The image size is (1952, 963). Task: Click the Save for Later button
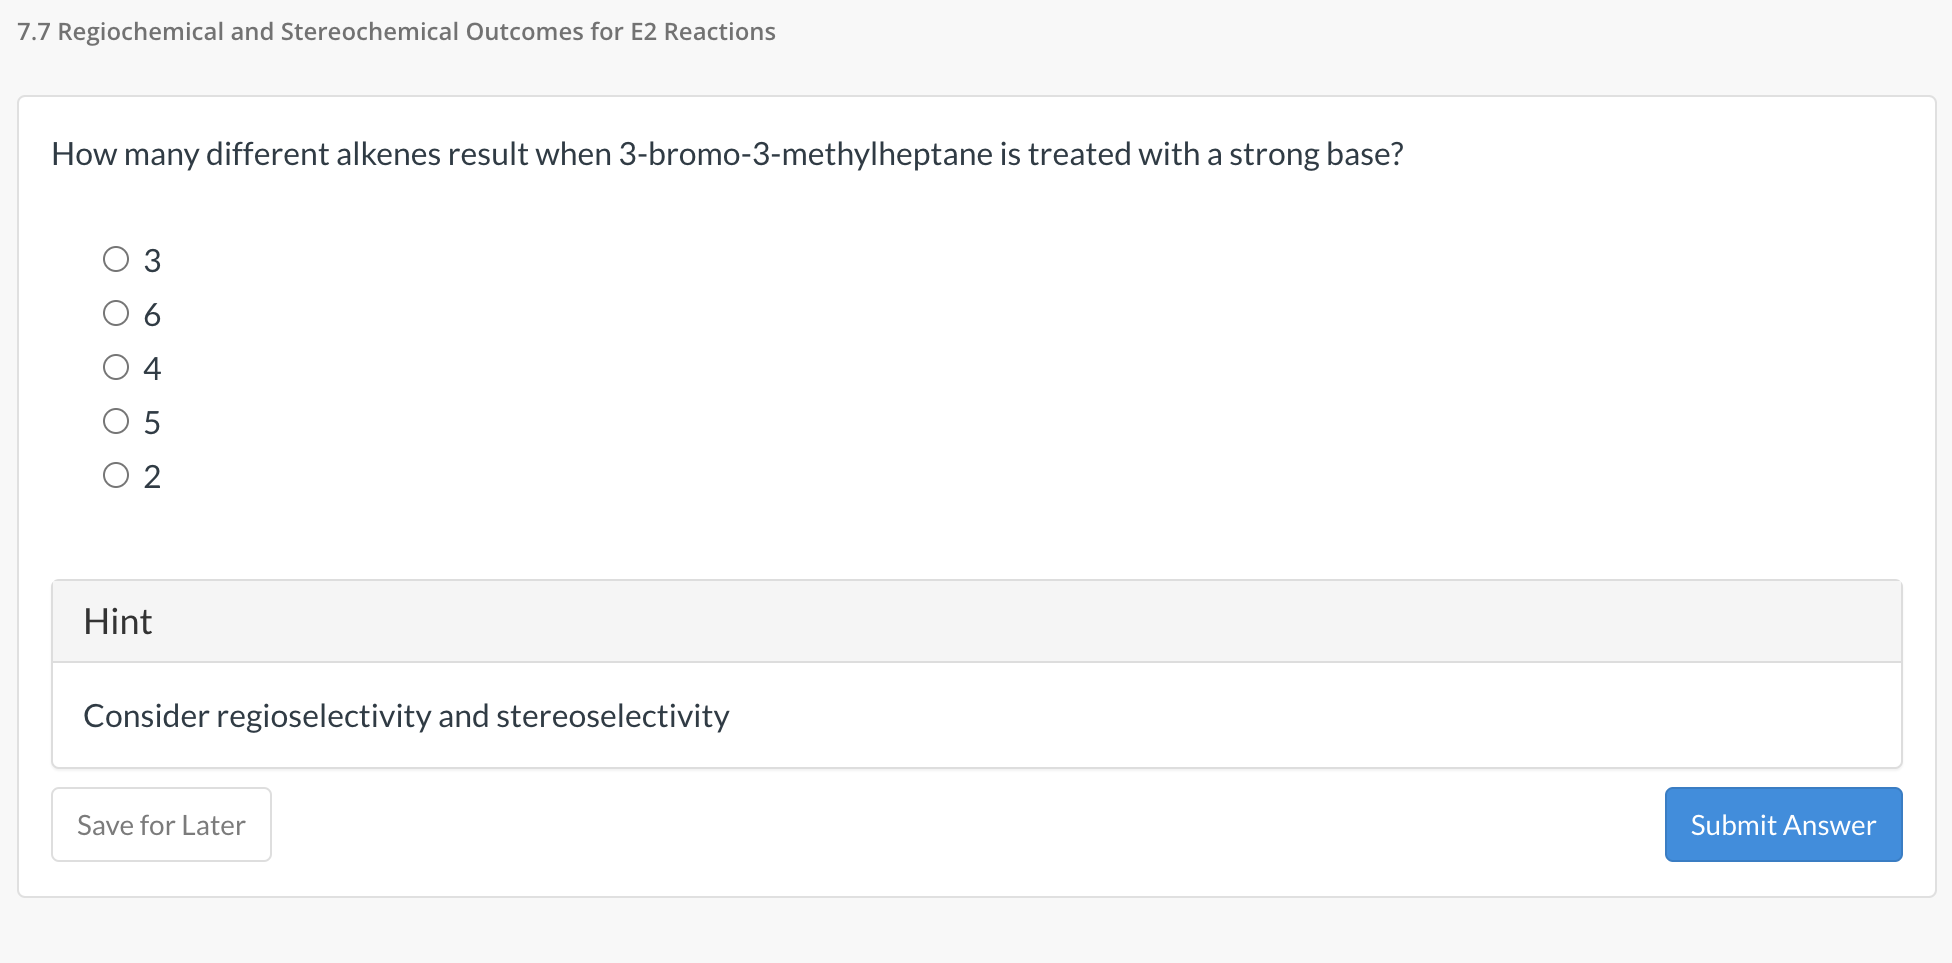pyautogui.click(x=161, y=825)
